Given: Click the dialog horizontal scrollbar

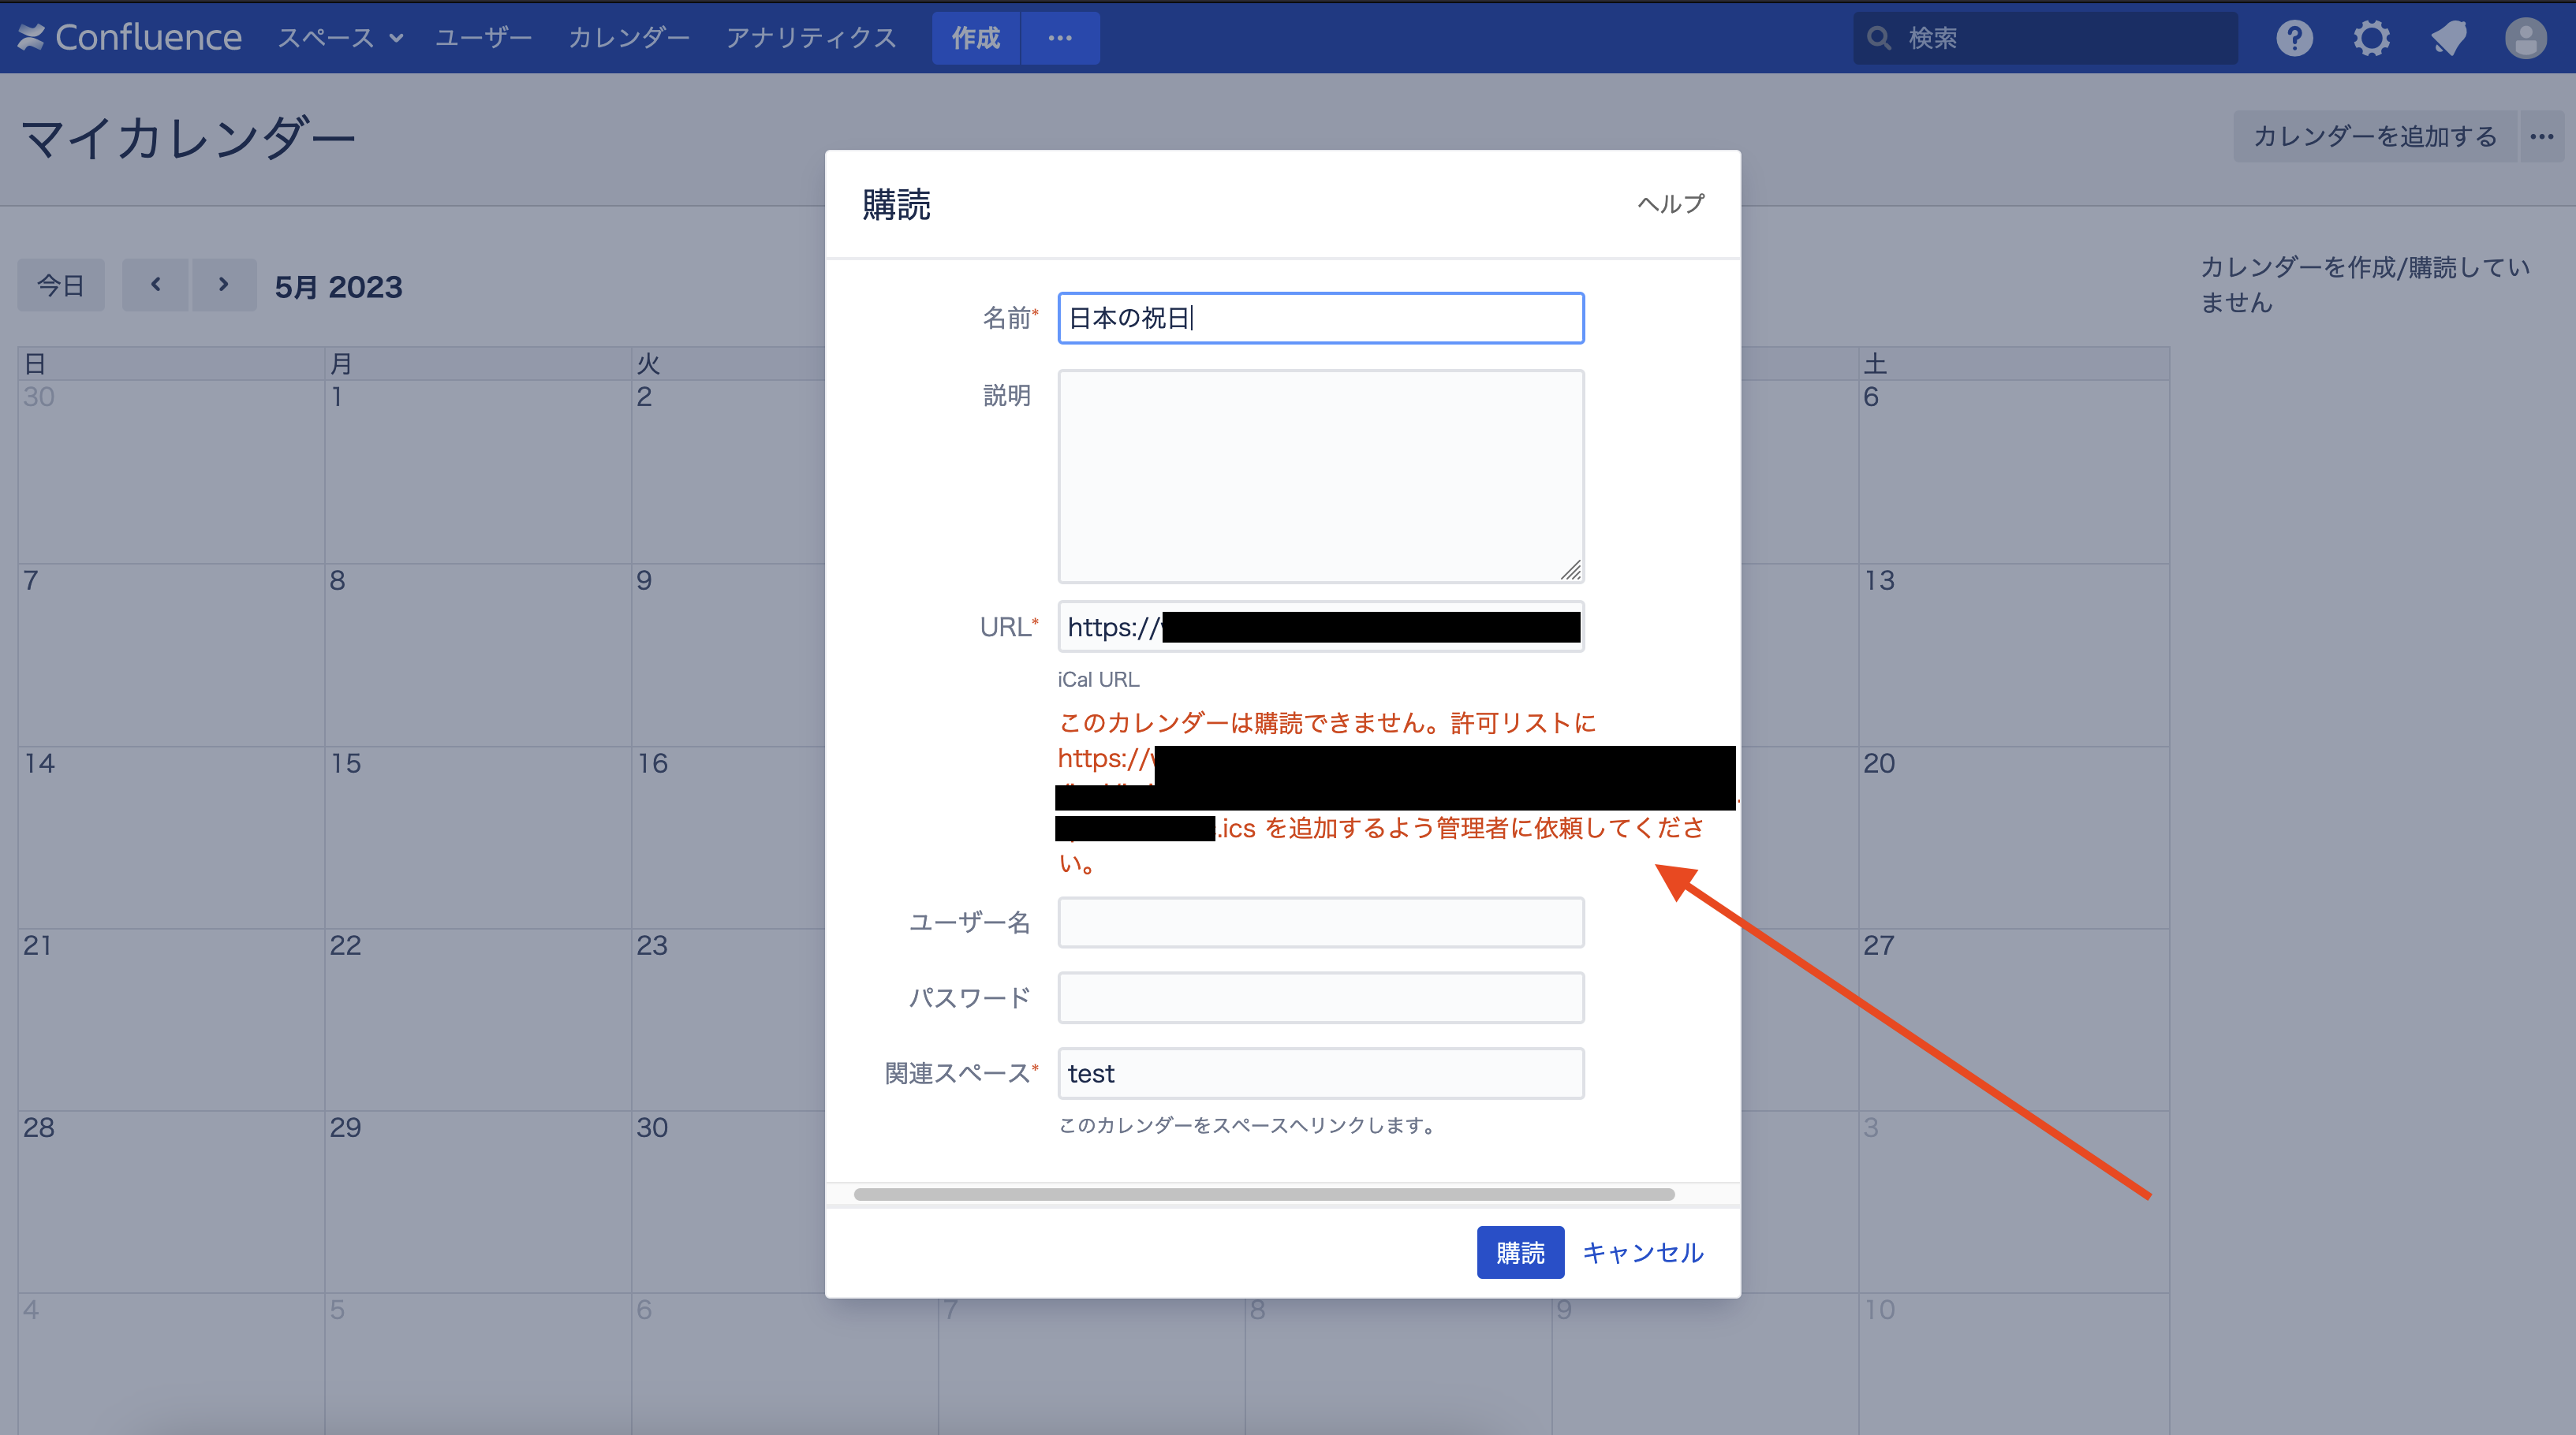Looking at the screenshot, I should pos(1264,1194).
